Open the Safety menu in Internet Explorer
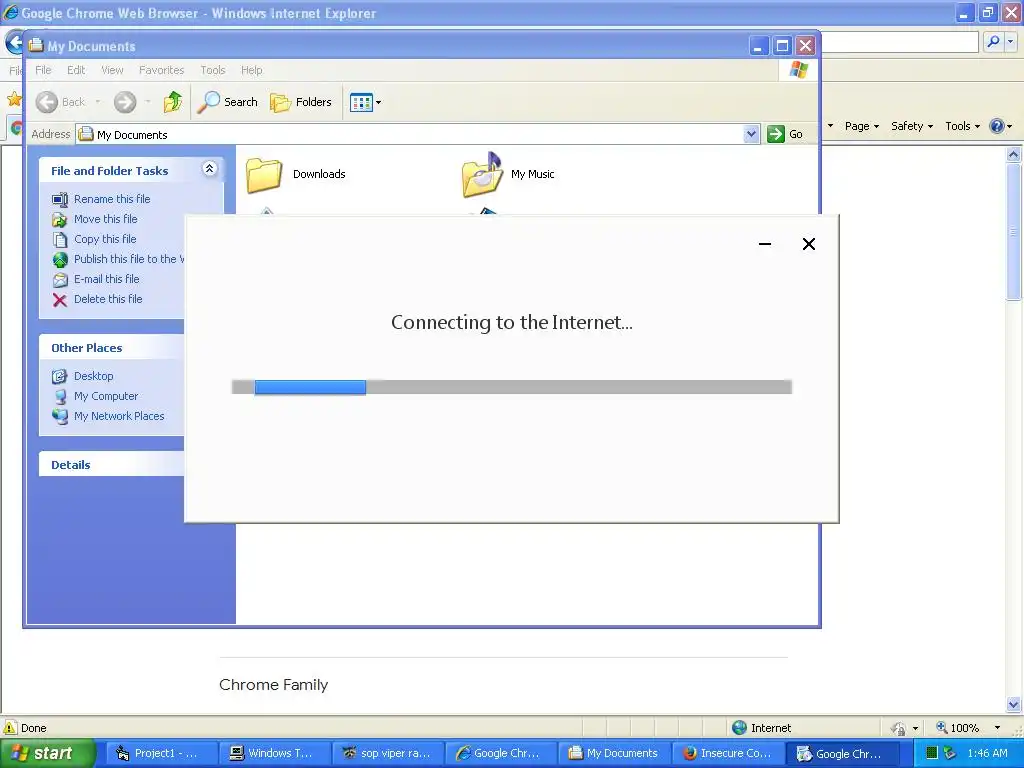 [912, 126]
